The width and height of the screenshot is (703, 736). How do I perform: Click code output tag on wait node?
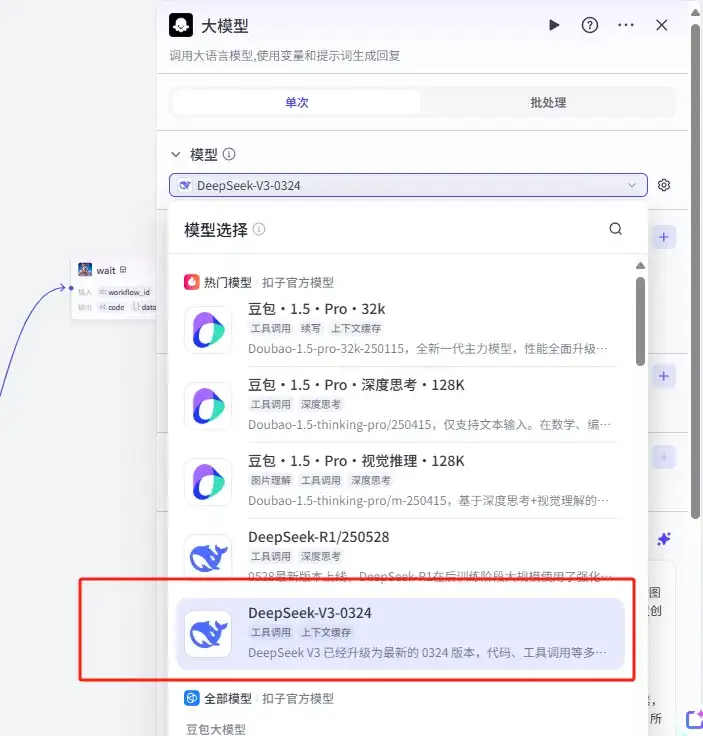tap(112, 307)
